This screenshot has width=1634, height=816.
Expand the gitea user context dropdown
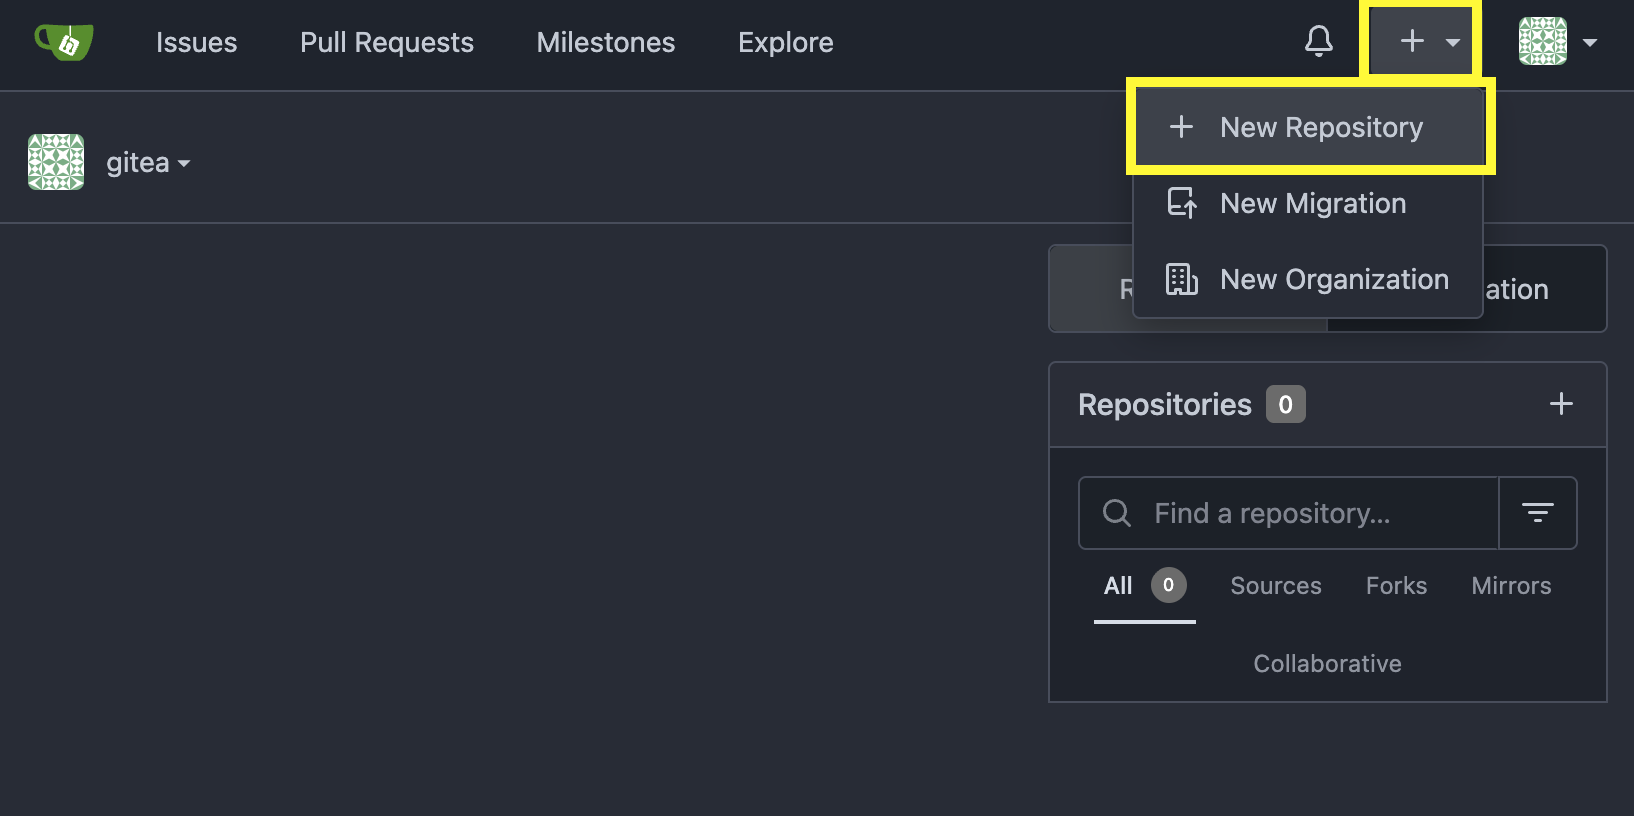184,165
